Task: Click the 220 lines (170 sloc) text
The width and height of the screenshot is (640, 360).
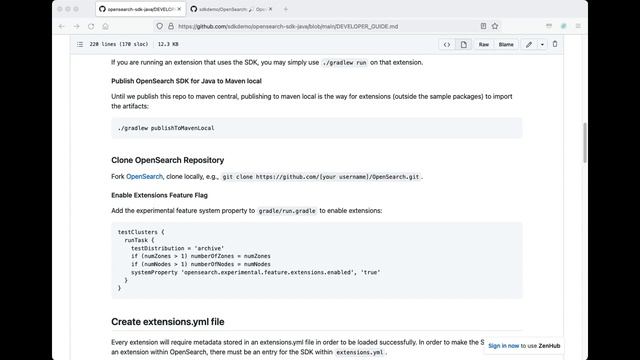Action: 119,44
